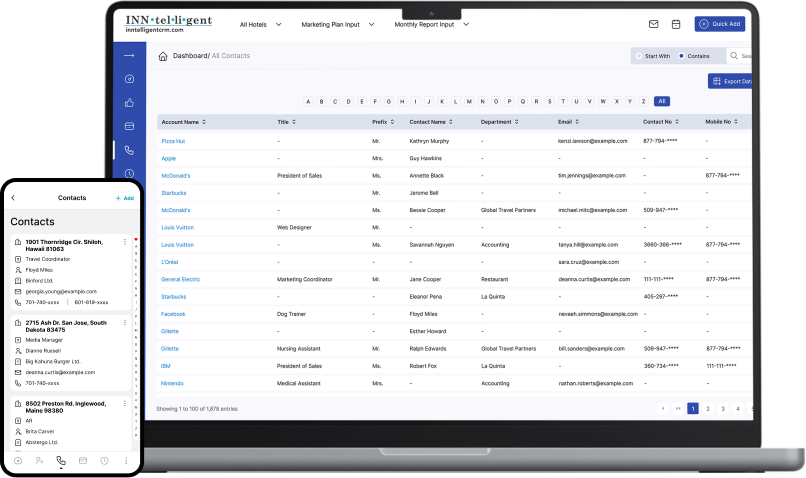This screenshot has width=806, height=478.
Task: Click the search magnifier icon
Action: click(734, 56)
